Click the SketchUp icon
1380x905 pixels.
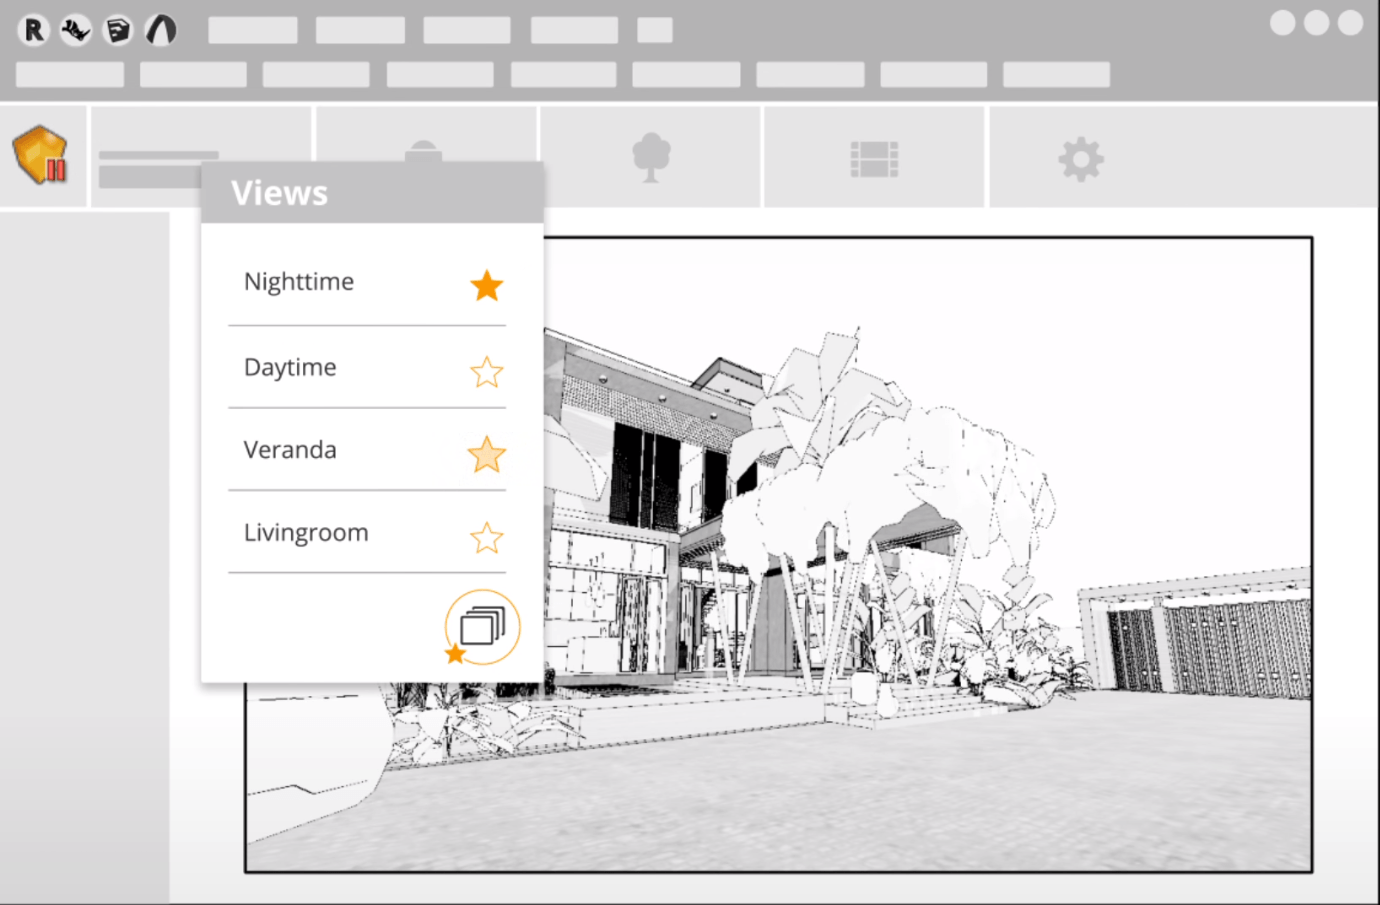118,30
